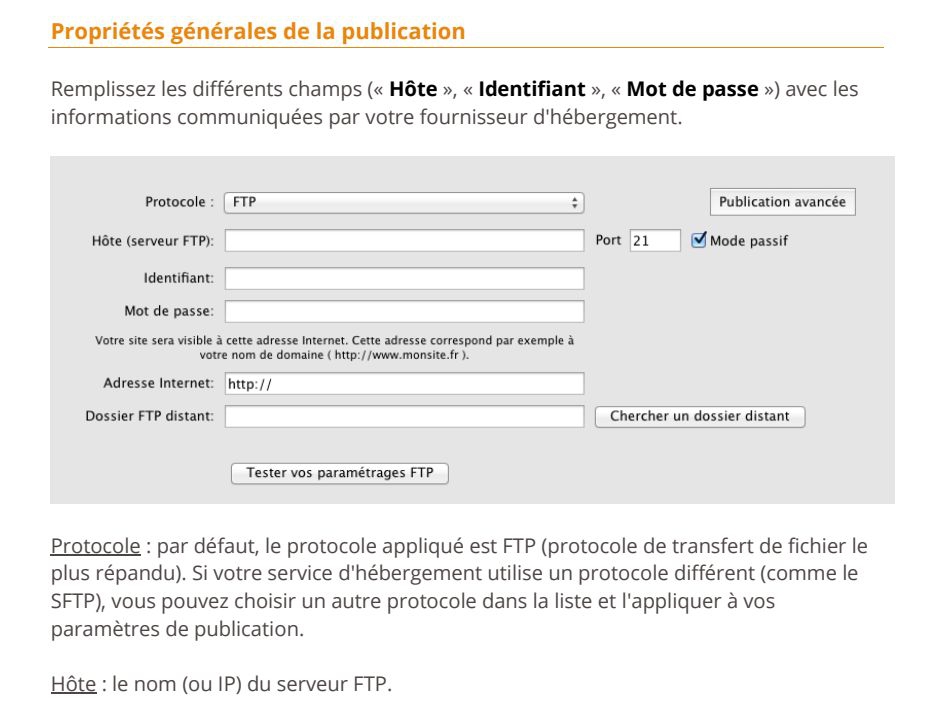Click the Hôte (serveur FTP): label
Viewport: 950px width, 716px height.
153,241
